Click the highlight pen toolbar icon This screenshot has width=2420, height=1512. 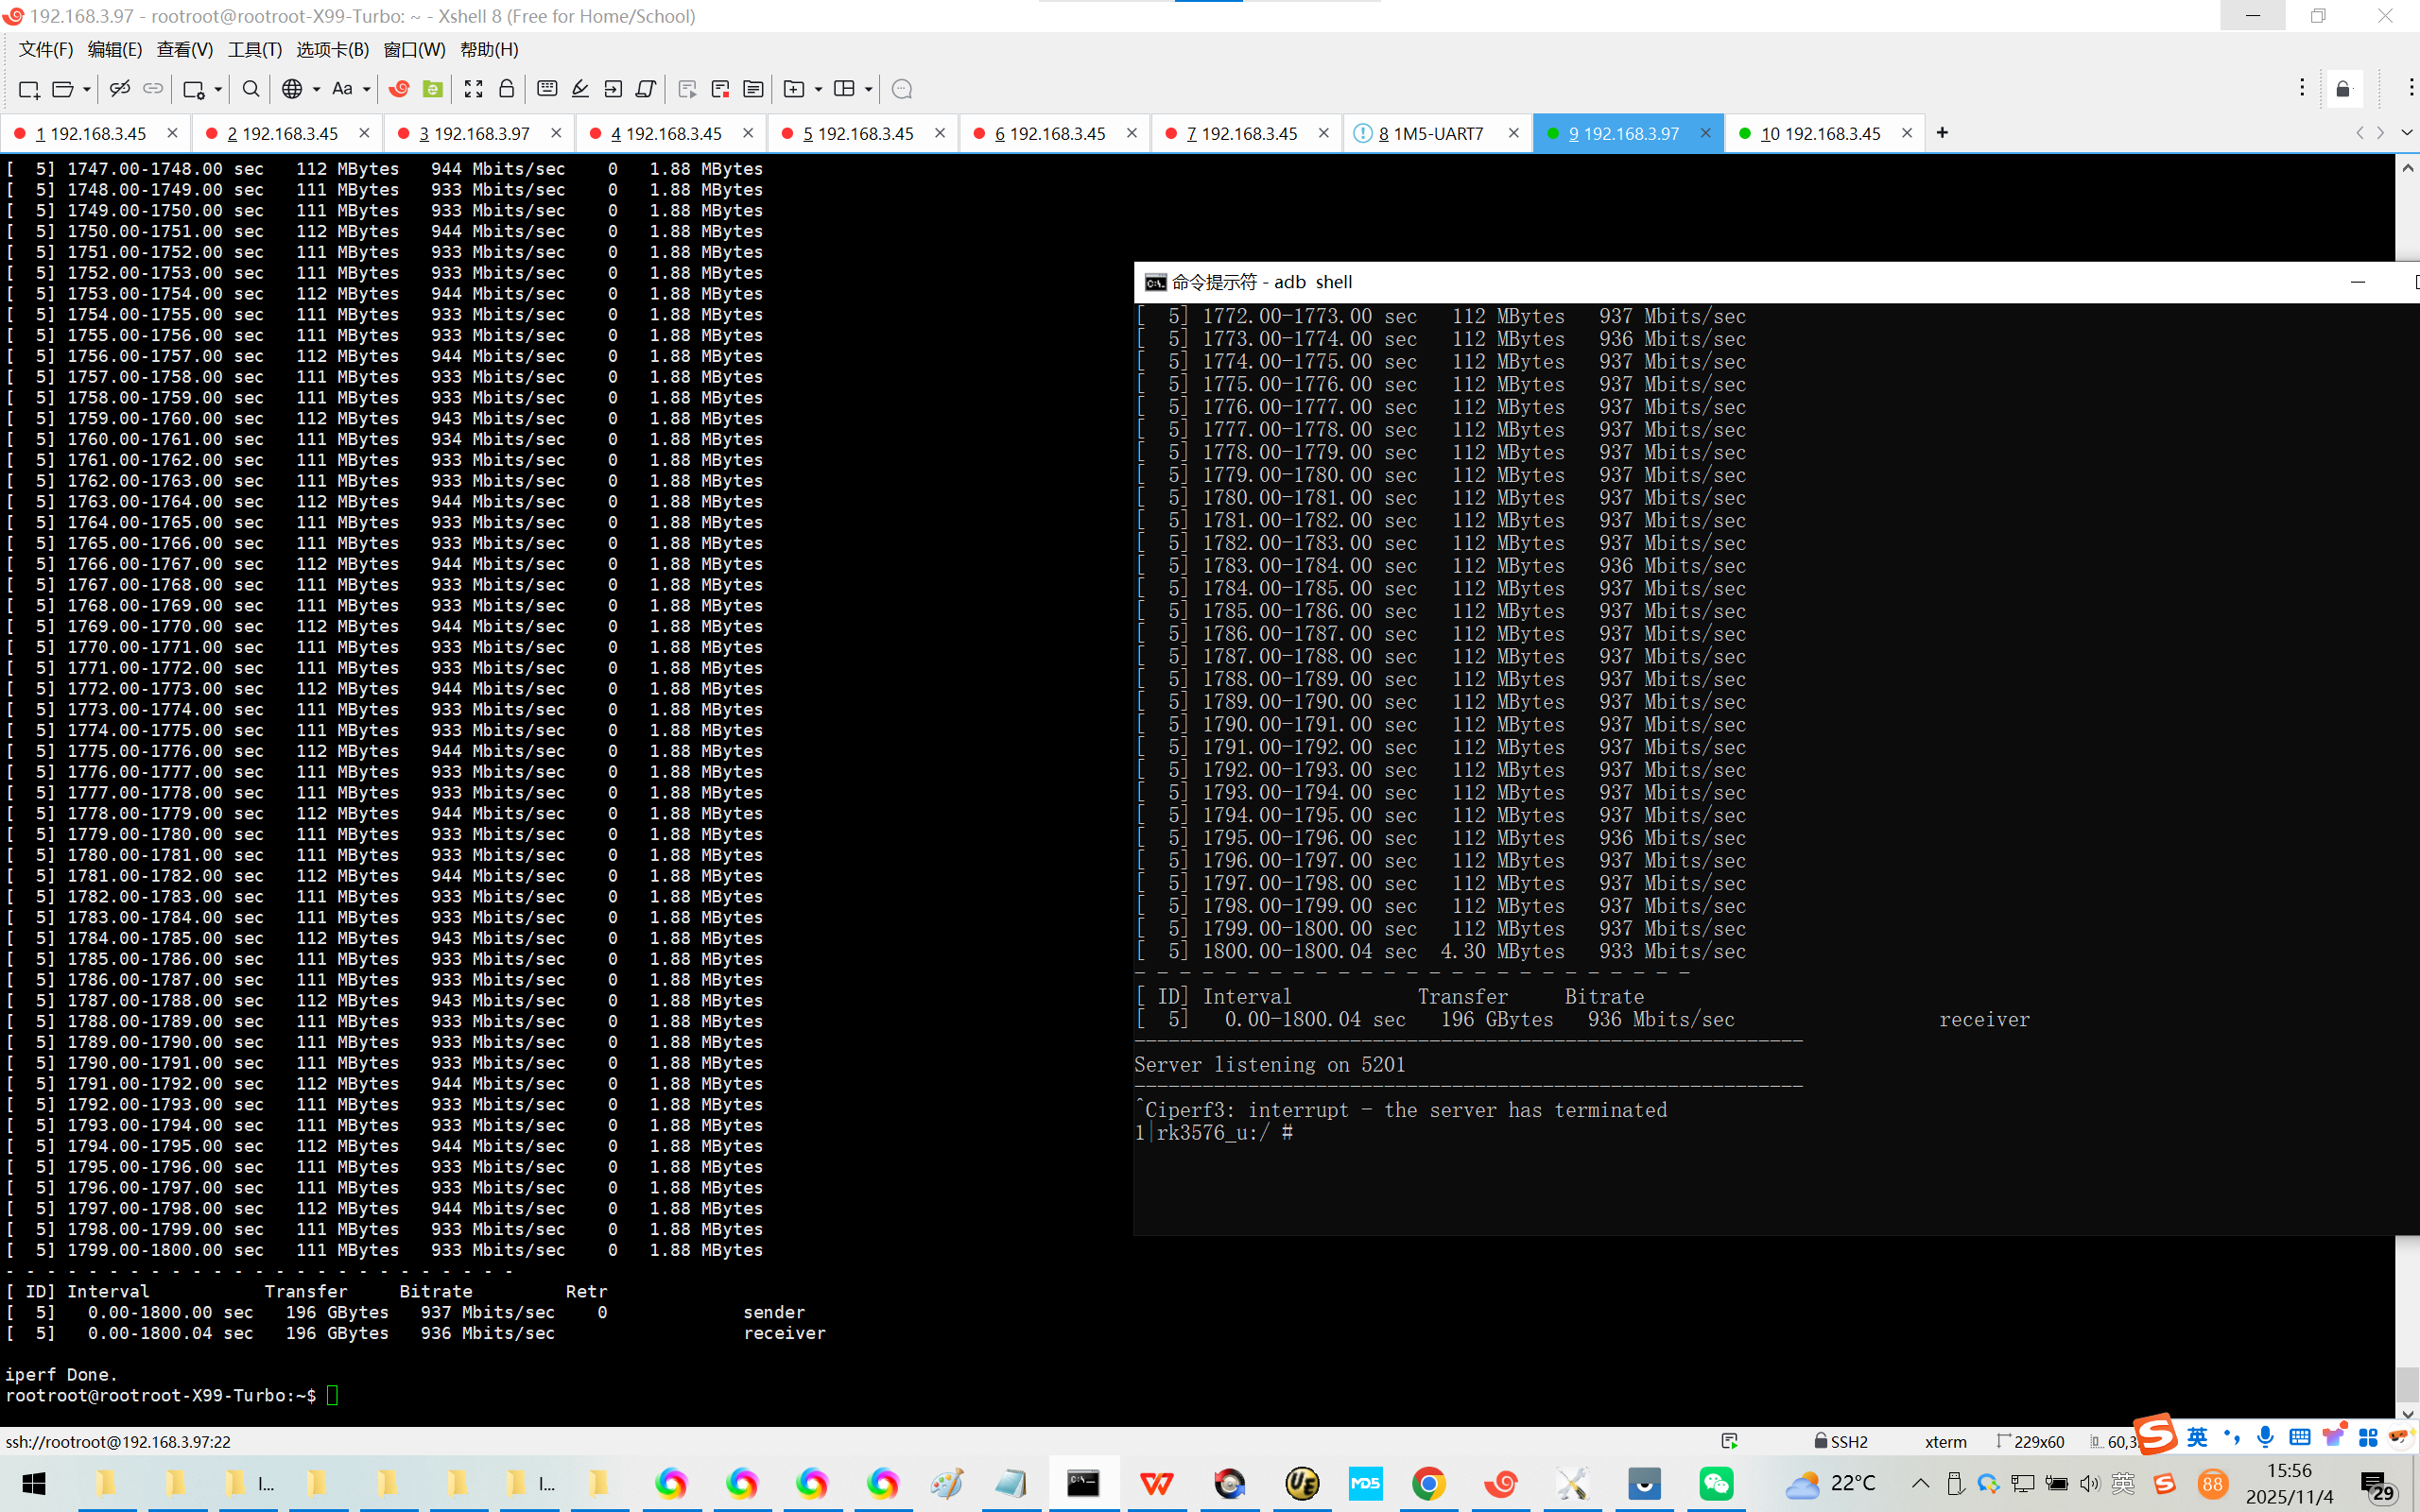pyautogui.click(x=580, y=89)
